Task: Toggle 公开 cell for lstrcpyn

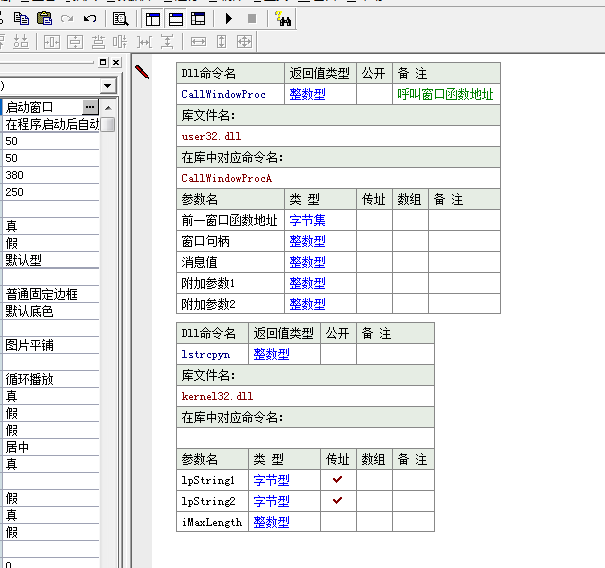Action: pyautogui.click(x=338, y=354)
